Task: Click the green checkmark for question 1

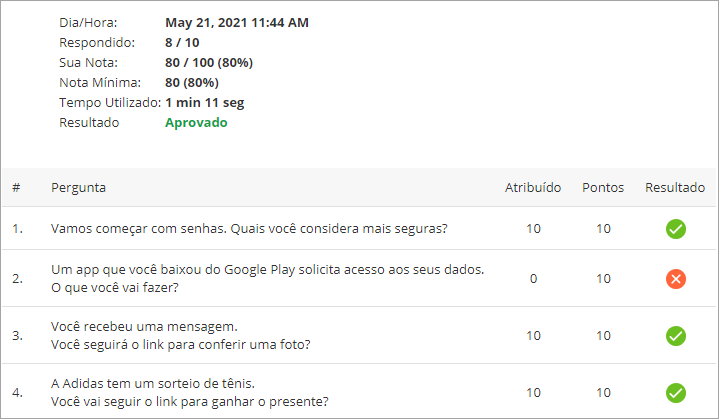Action: (x=675, y=229)
